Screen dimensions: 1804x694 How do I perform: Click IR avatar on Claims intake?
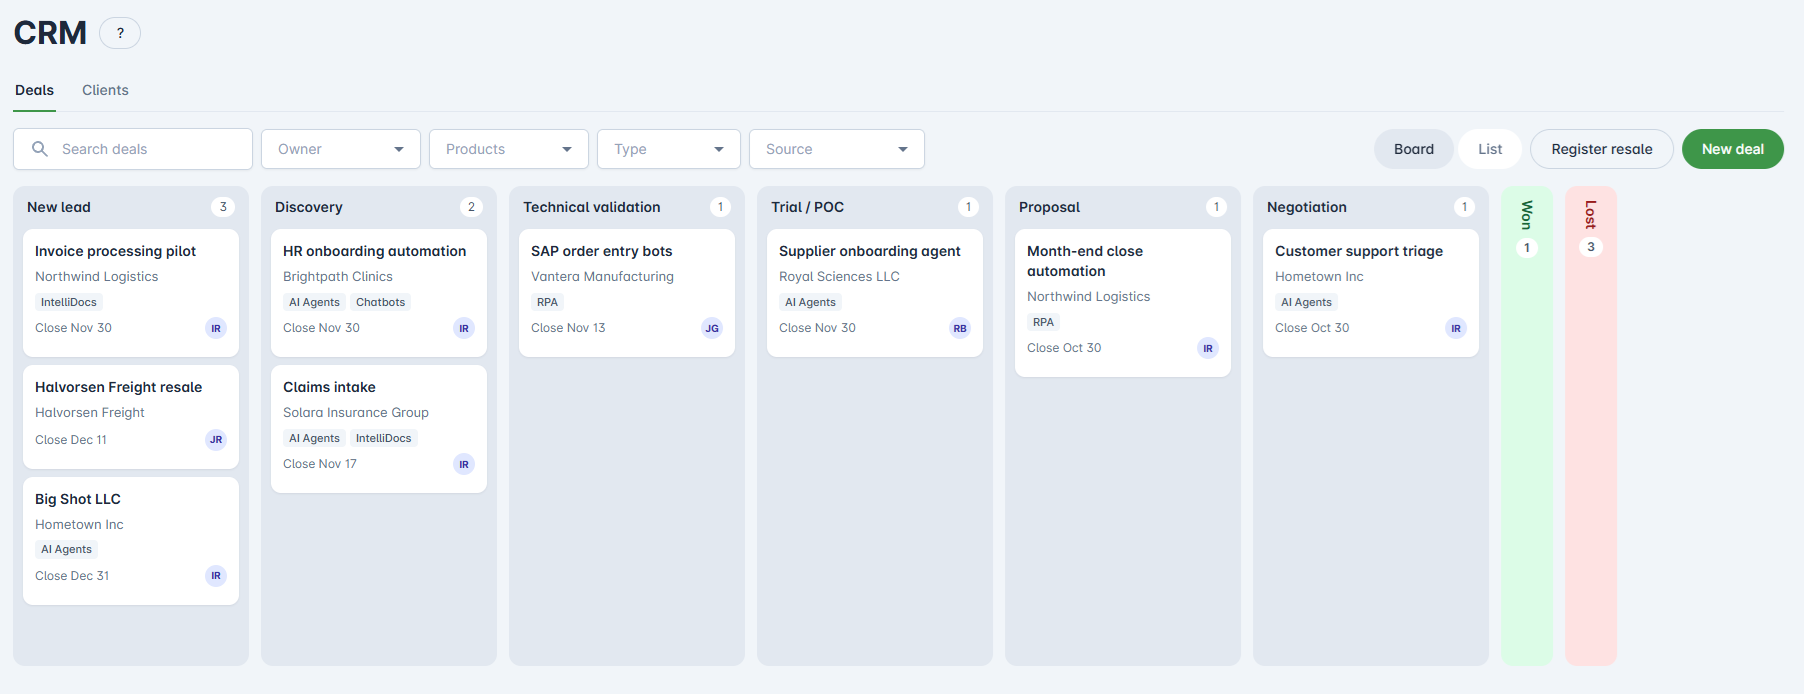click(464, 464)
